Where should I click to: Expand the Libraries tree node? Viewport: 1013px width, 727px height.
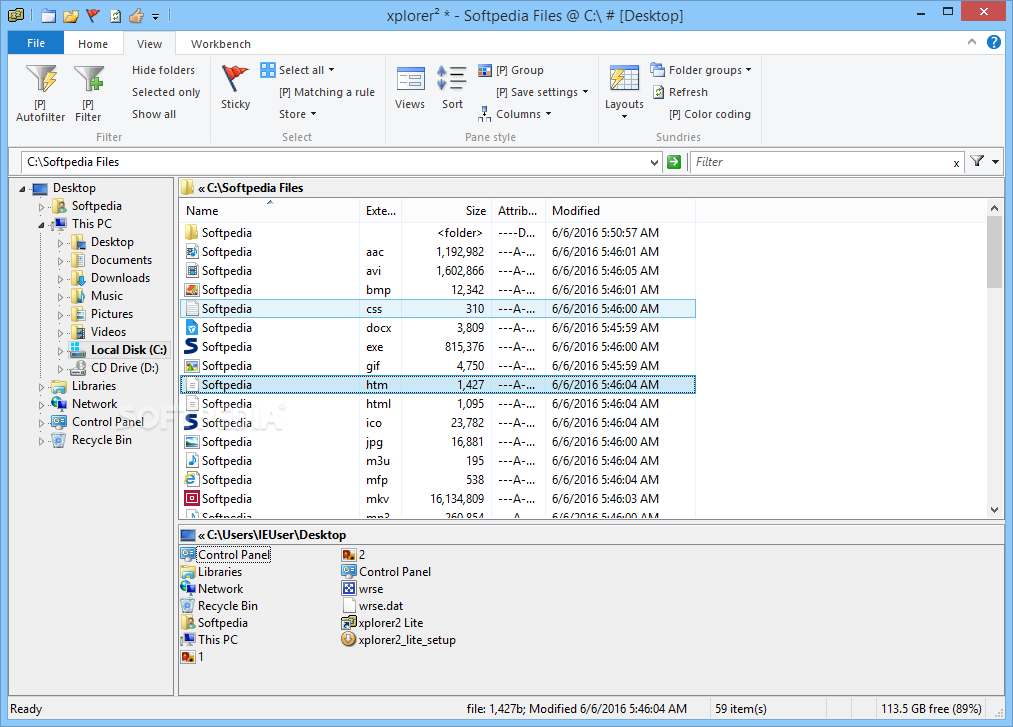41,386
